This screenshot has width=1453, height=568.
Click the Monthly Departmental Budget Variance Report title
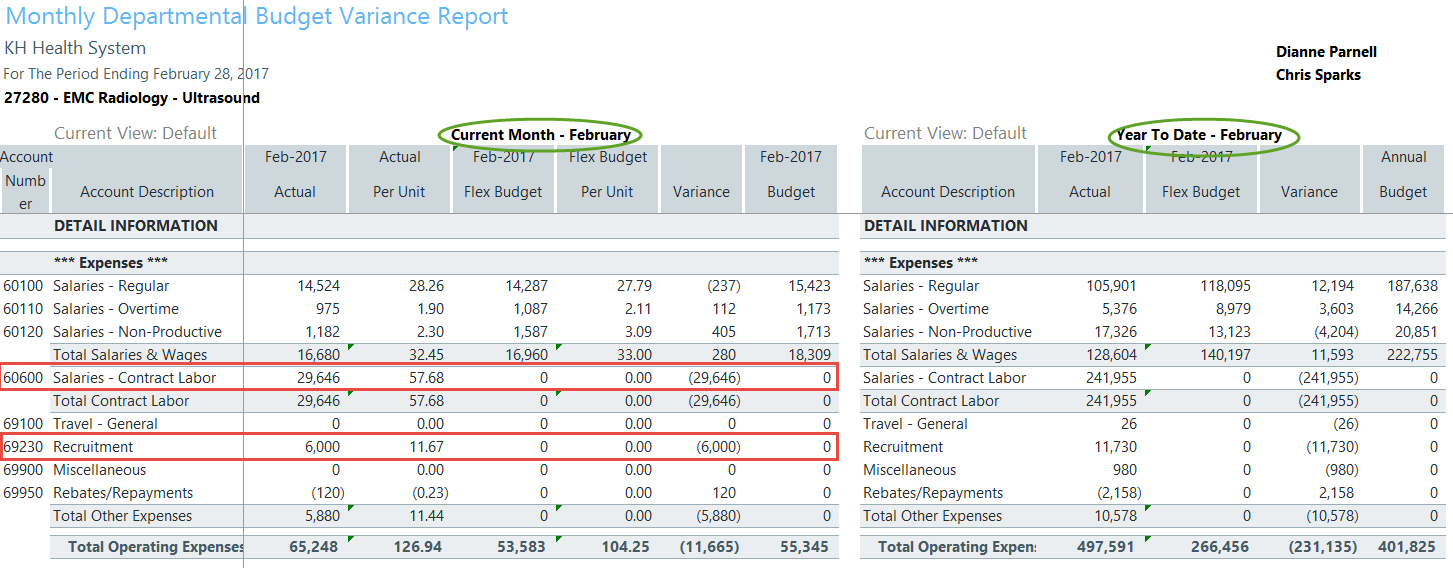click(x=257, y=17)
